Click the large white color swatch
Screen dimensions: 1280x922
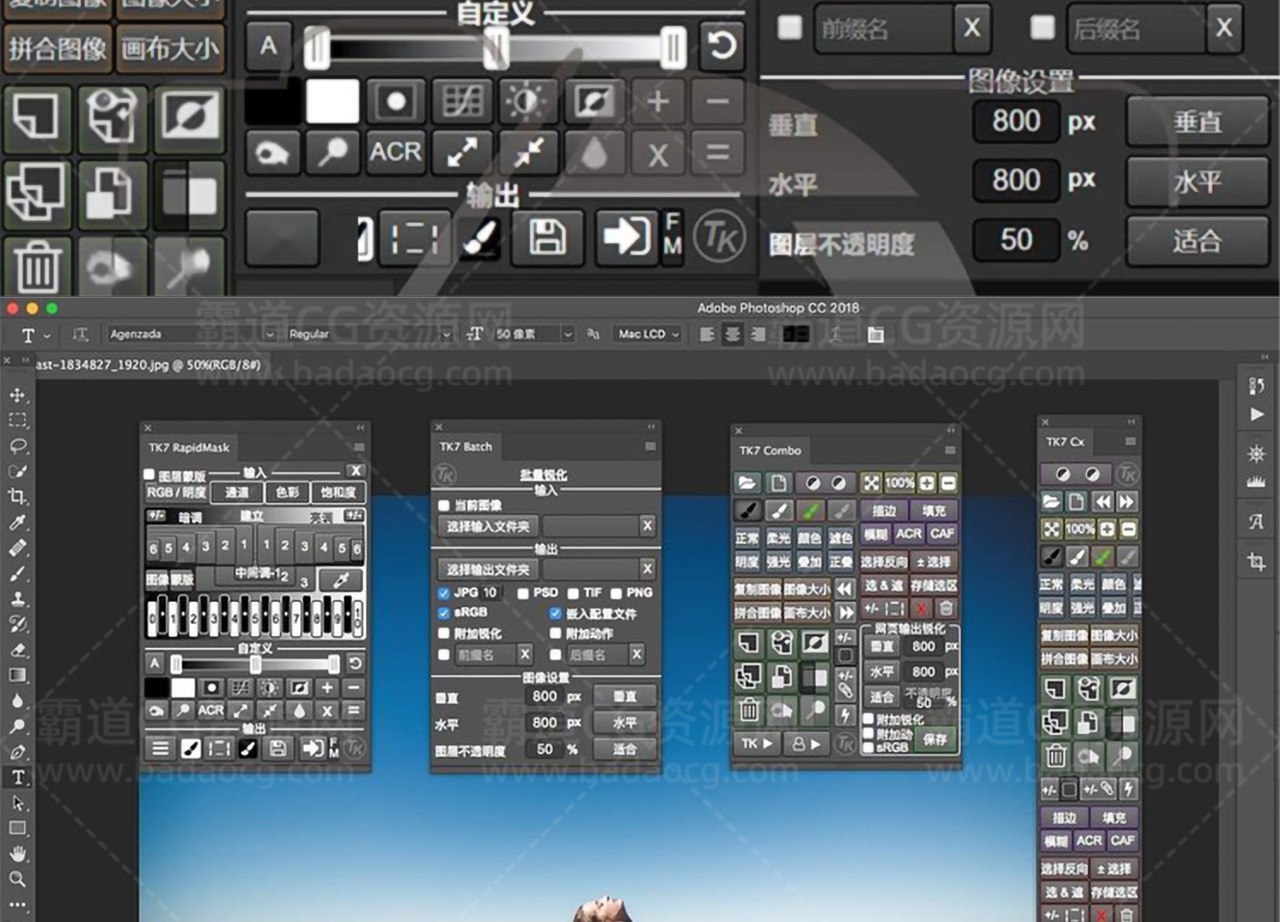[x=332, y=101]
